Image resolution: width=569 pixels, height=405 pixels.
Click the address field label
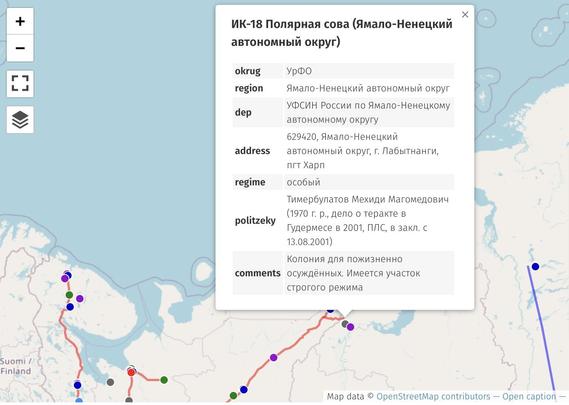click(x=252, y=151)
